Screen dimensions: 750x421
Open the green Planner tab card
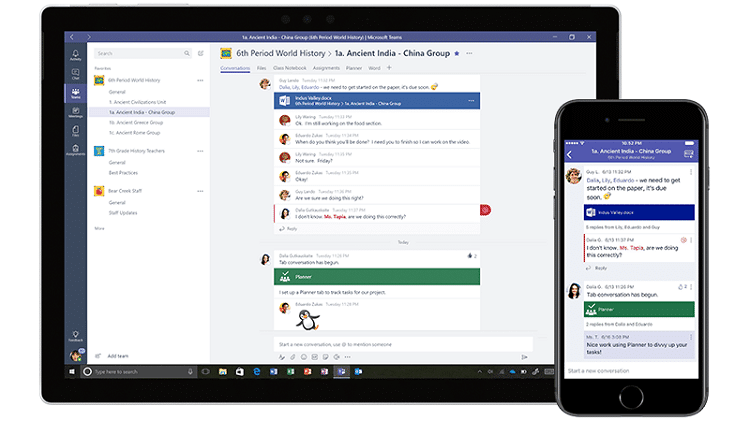[377, 277]
